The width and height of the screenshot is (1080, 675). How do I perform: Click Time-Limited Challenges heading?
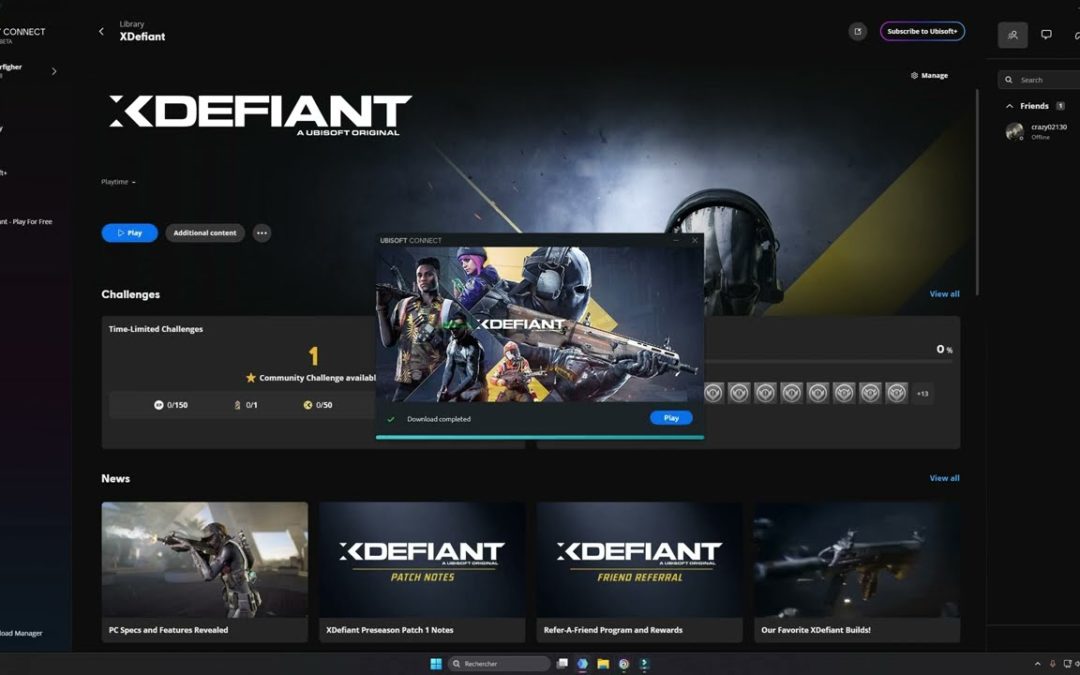pyautogui.click(x=156, y=329)
